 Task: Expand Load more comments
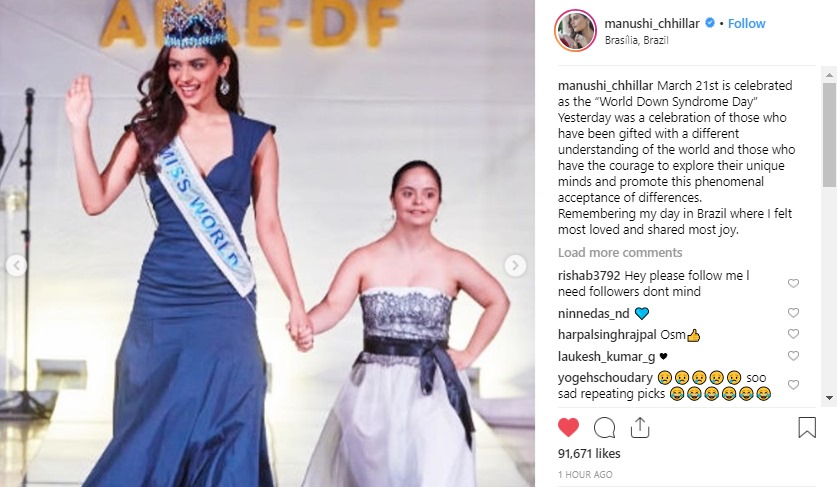click(620, 253)
